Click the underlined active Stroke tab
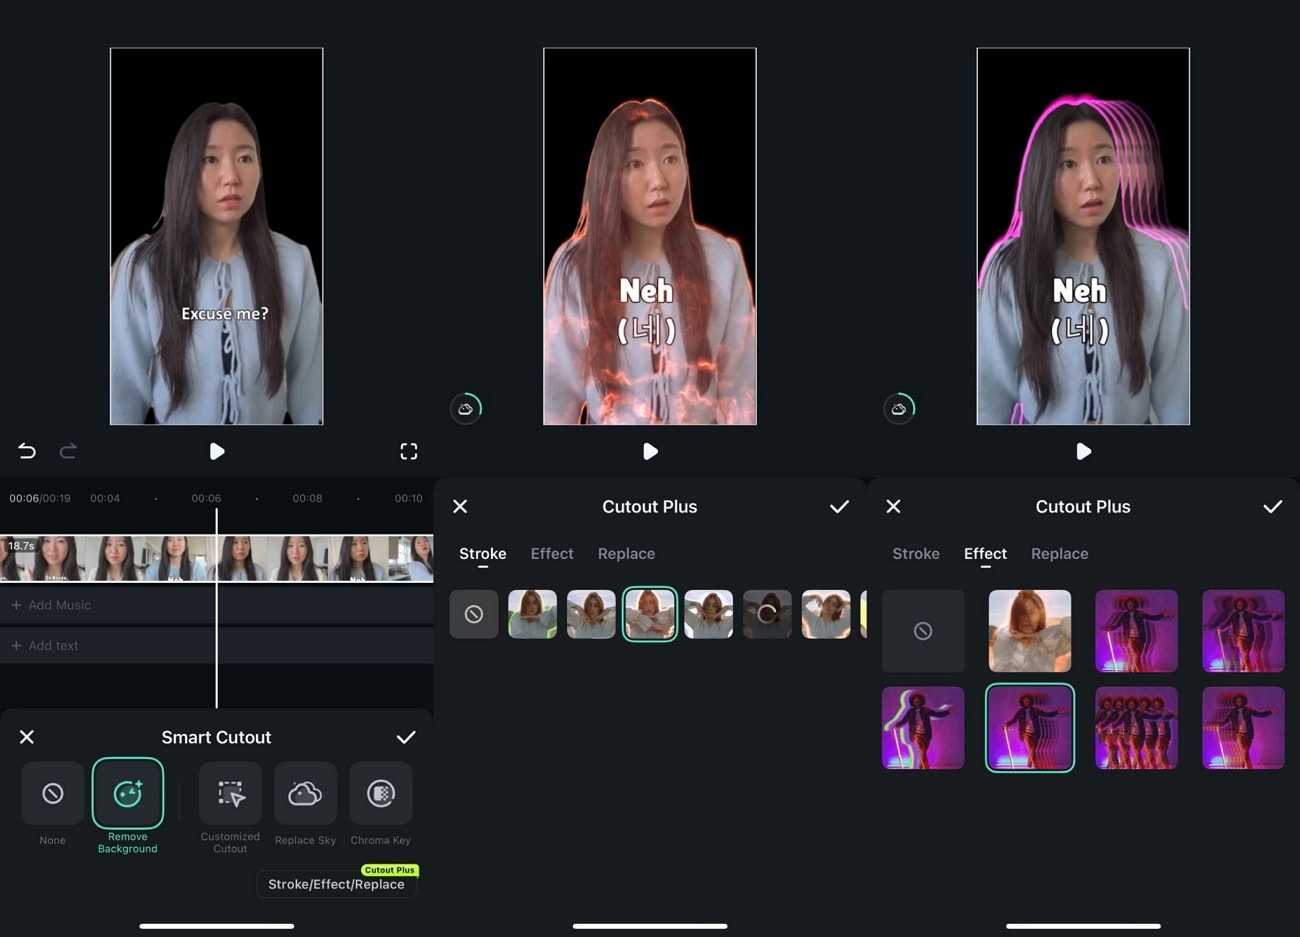Image resolution: width=1300 pixels, height=937 pixels. [x=483, y=554]
